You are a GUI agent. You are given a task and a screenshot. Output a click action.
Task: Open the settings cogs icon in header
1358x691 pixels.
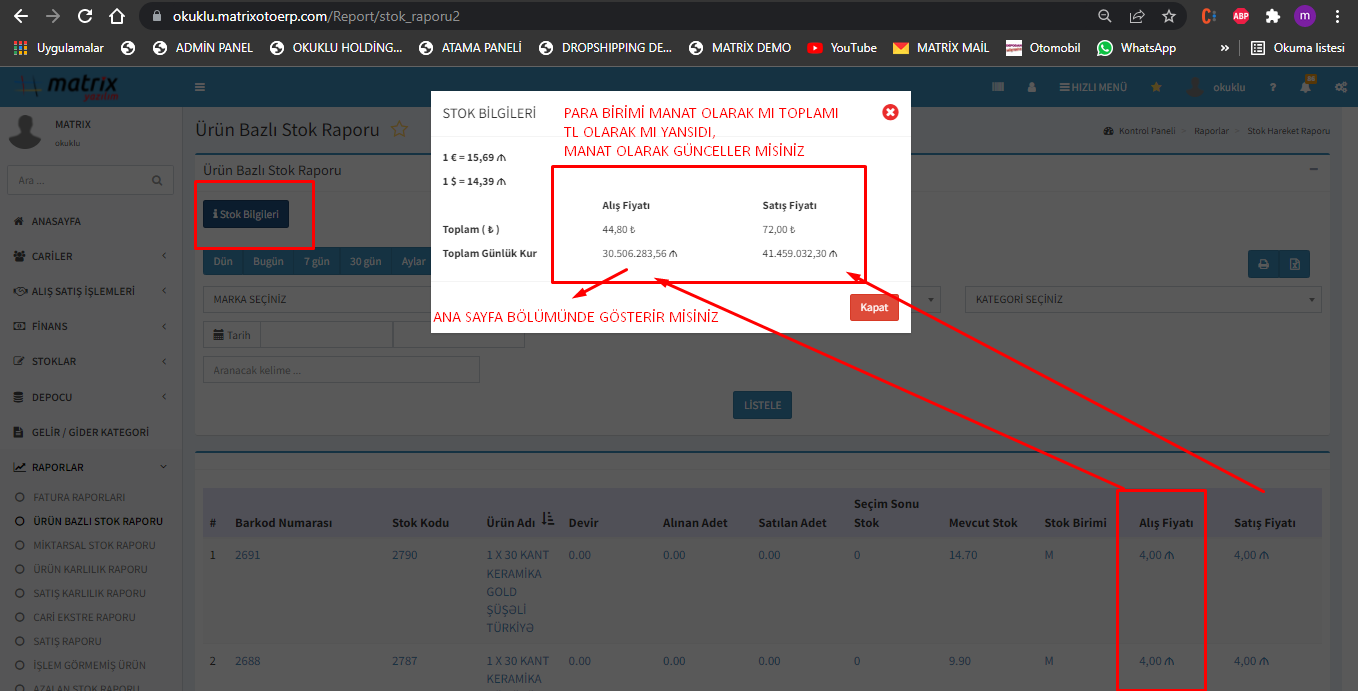(1340, 87)
